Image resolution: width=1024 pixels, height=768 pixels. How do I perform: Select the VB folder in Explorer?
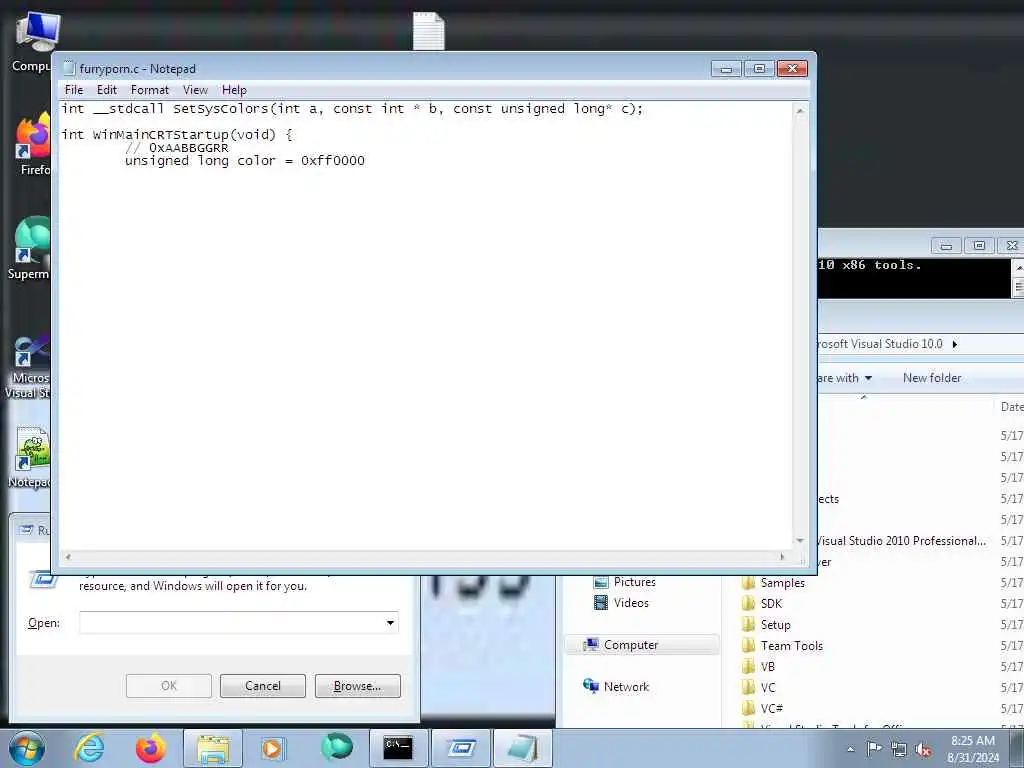[767, 666]
